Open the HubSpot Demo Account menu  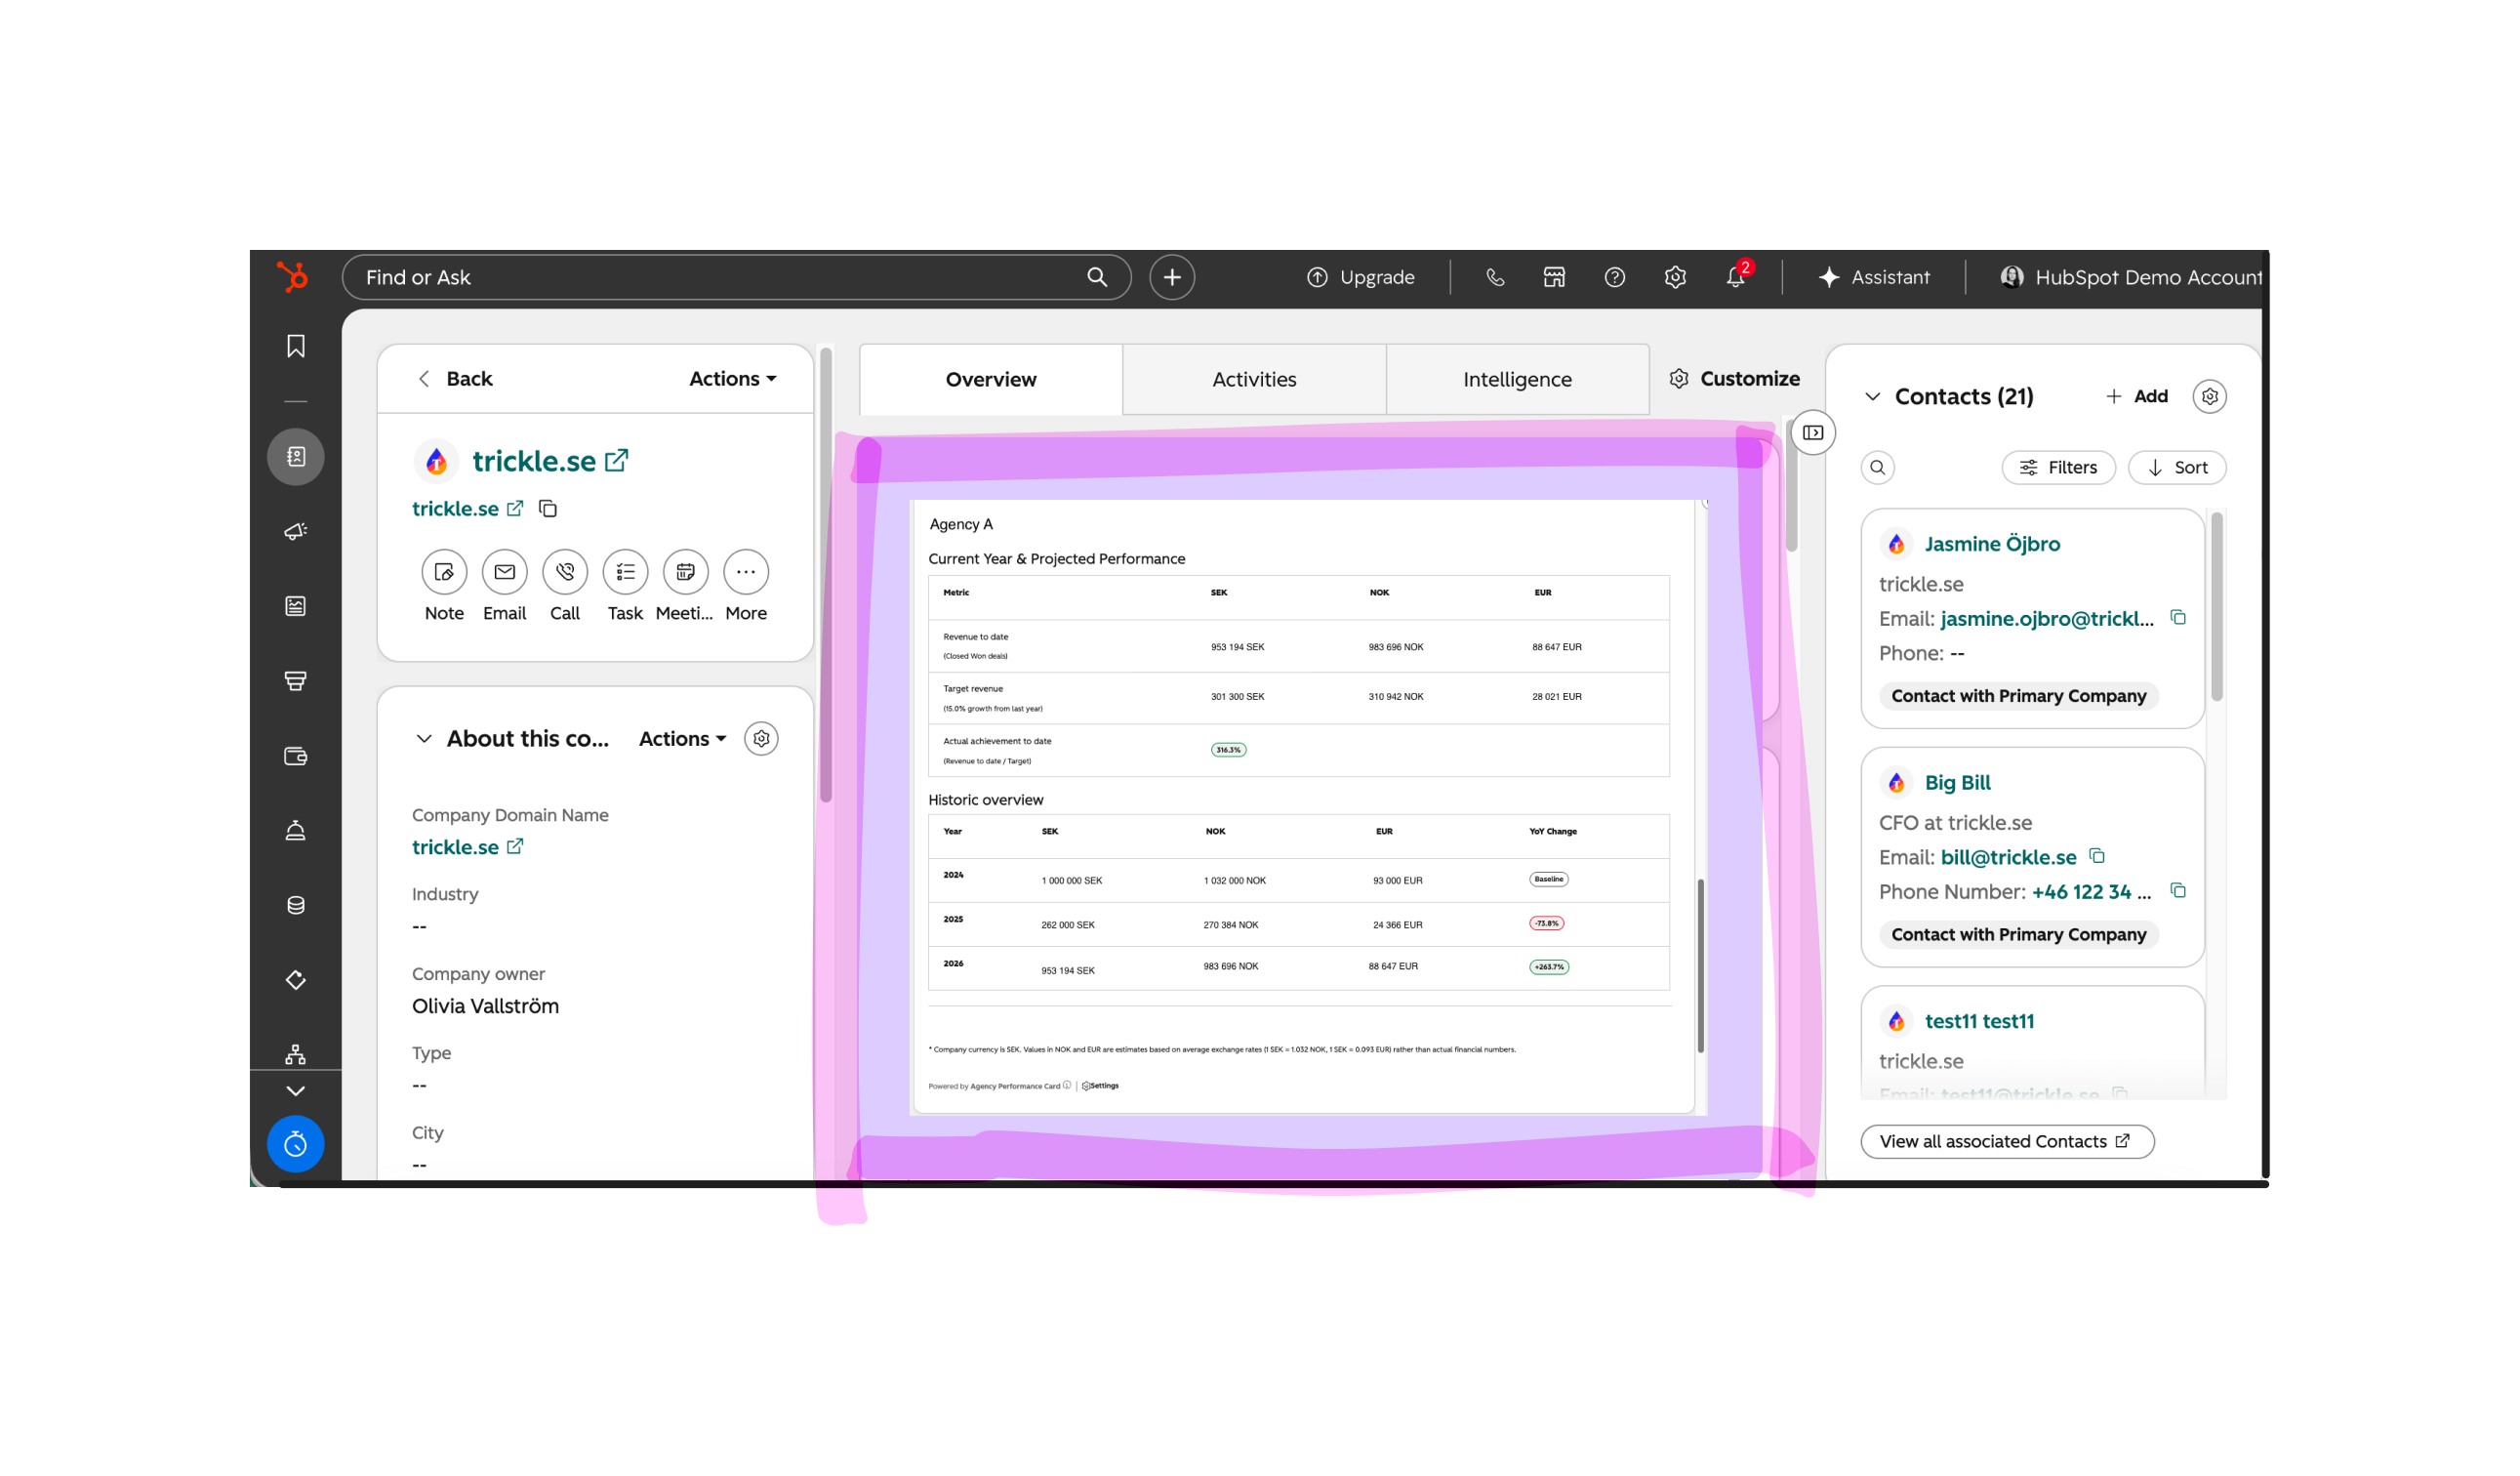tap(2130, 277)
